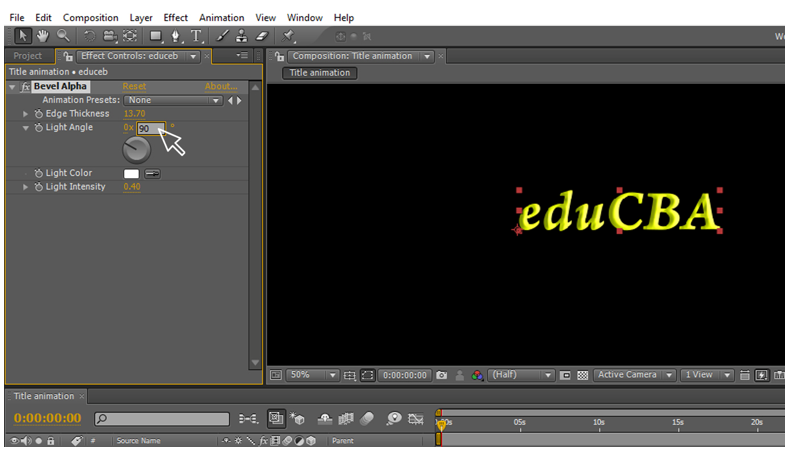788x450 pixels.
Task: Toggle the Composition panel lock
Action: click(x=279, y=56)
